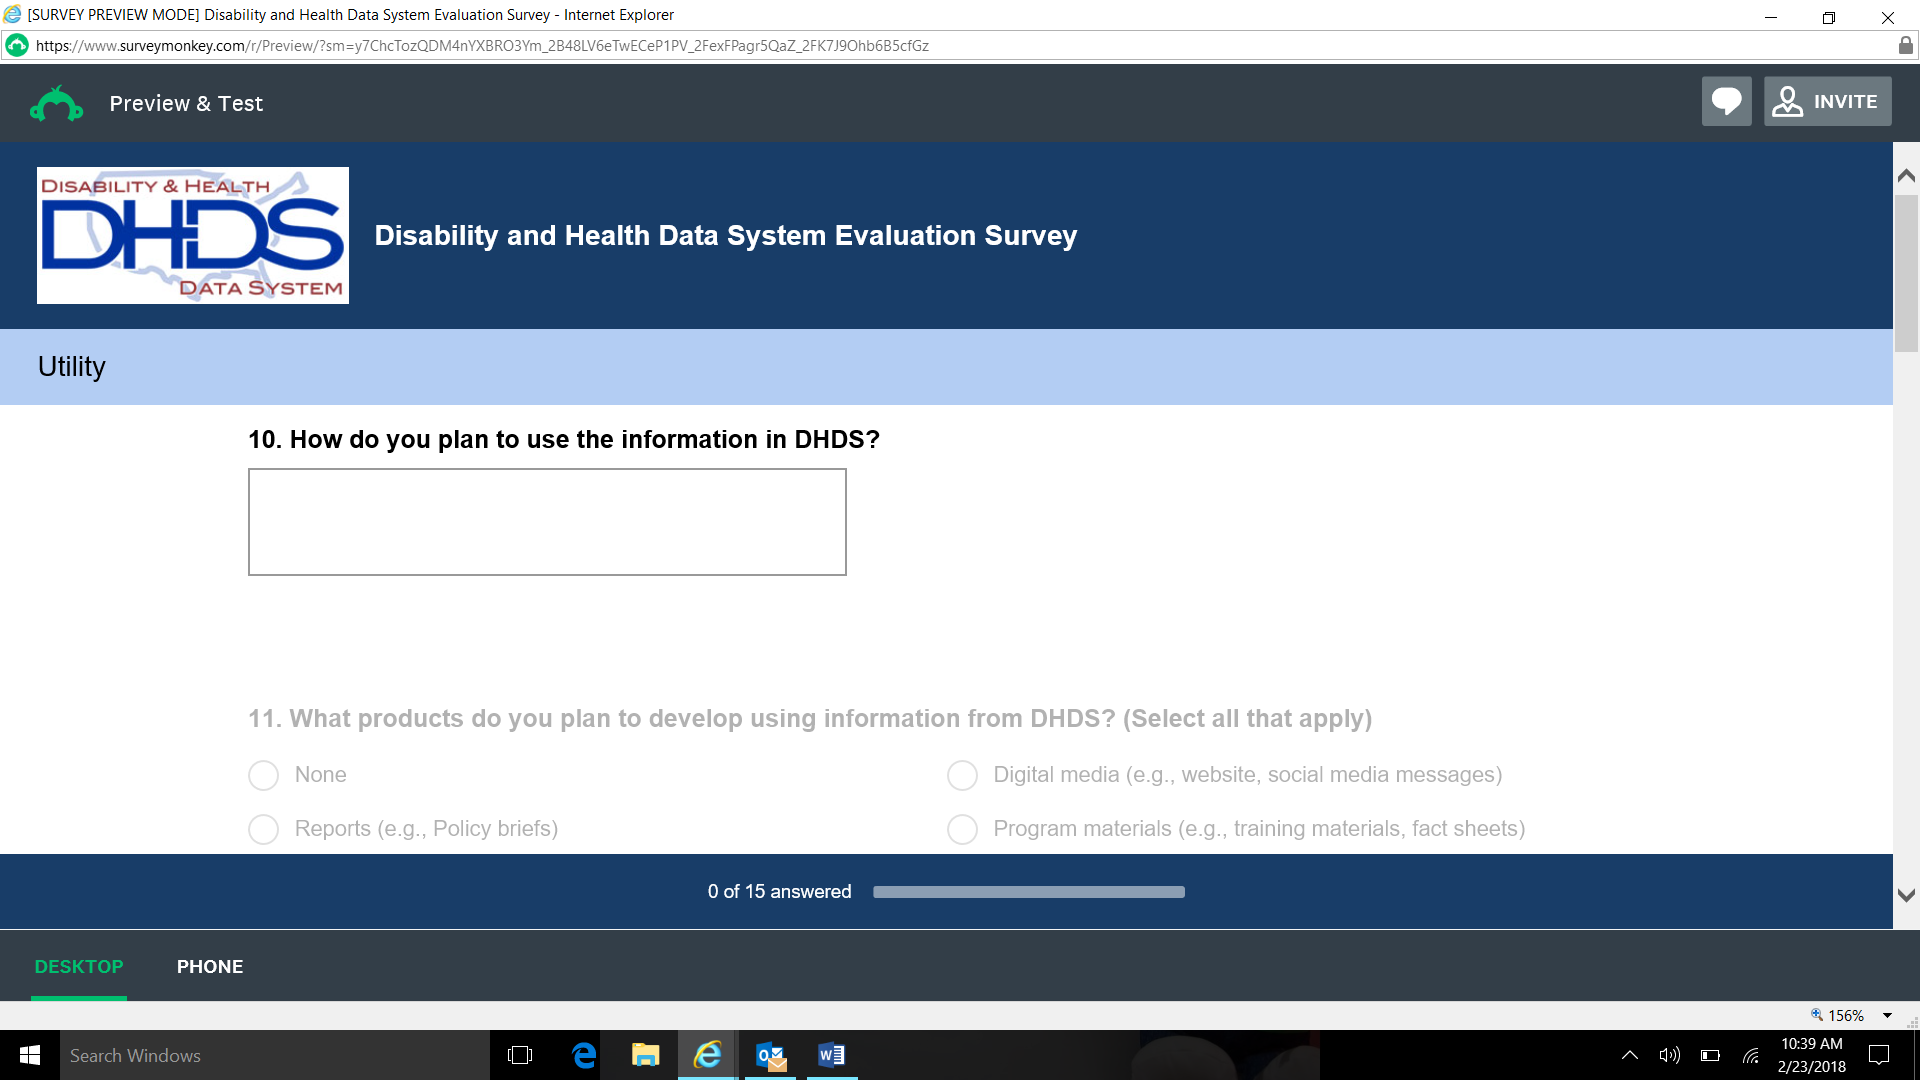This screenshot has width=1920, height=1080.
Task: Click question 10 answer text box
Action: click(x=547, y=522)
